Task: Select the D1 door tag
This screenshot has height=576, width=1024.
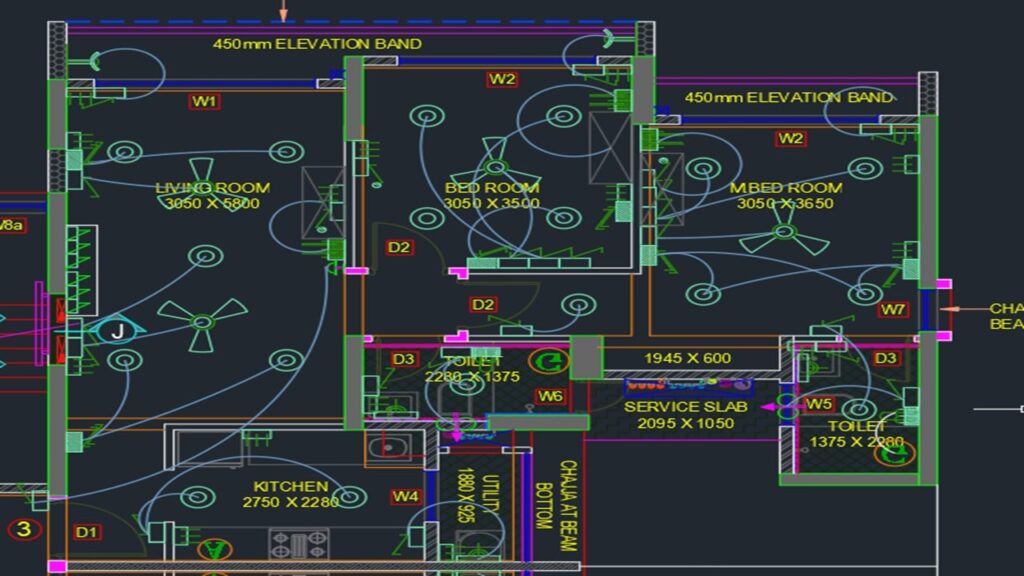Action: tap(87, 532)
